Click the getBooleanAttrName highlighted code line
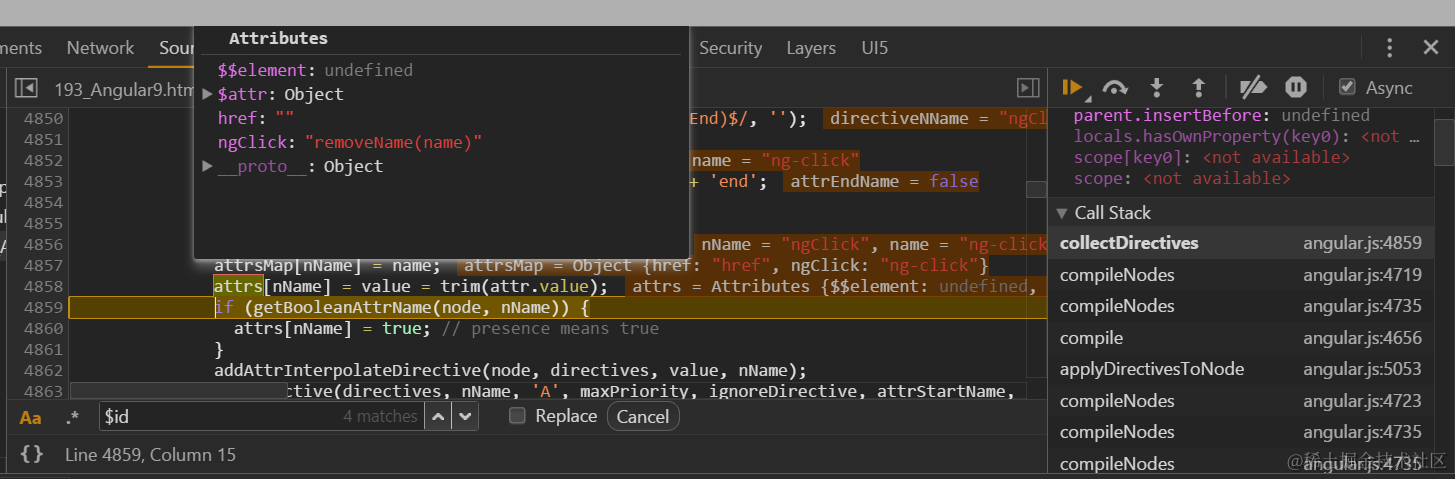The height and width of the screenshot is (479, 1455). (402, 307)
